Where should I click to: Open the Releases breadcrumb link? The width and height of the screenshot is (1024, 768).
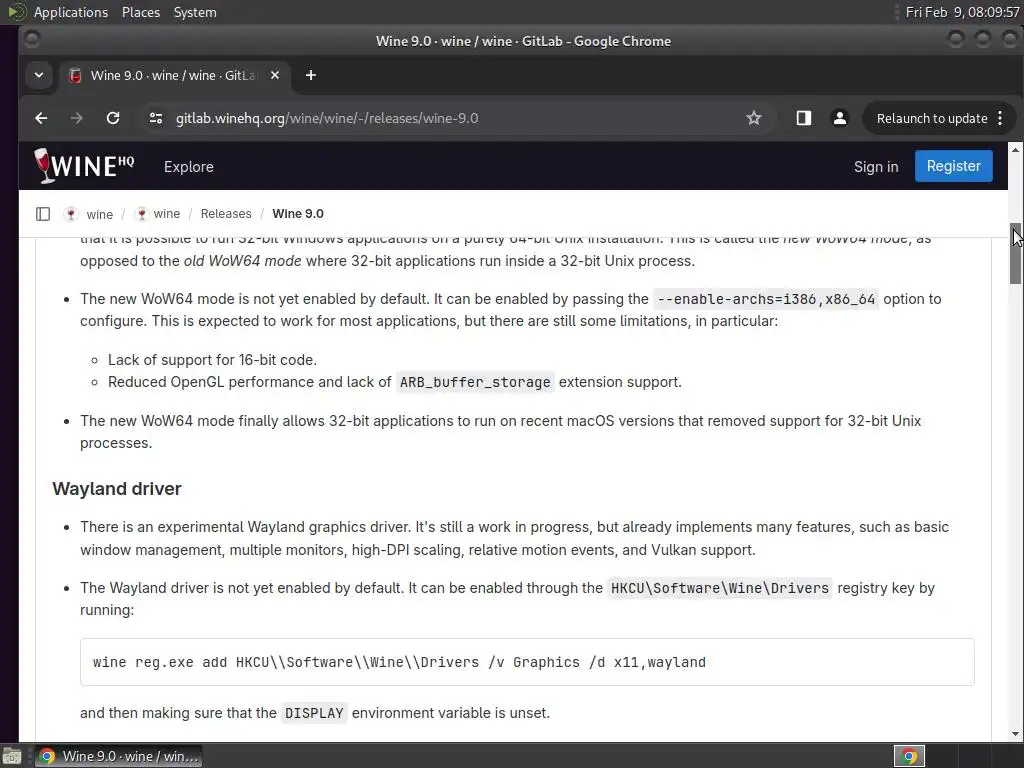[226, 214]
